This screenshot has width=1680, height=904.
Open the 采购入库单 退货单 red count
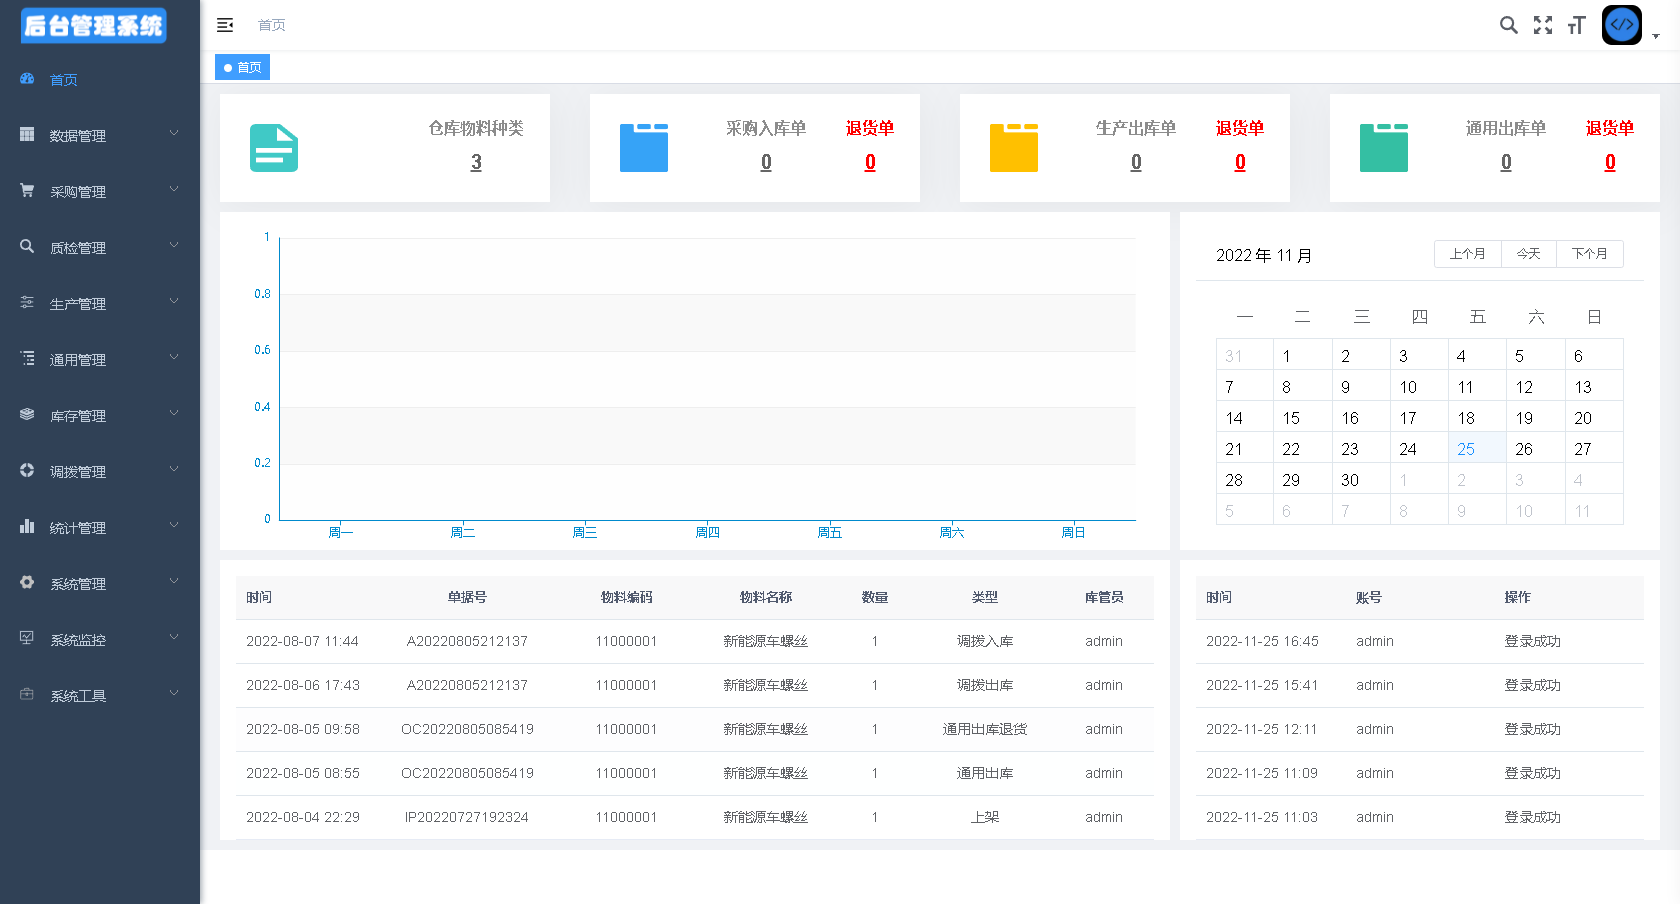click(870, 162)
